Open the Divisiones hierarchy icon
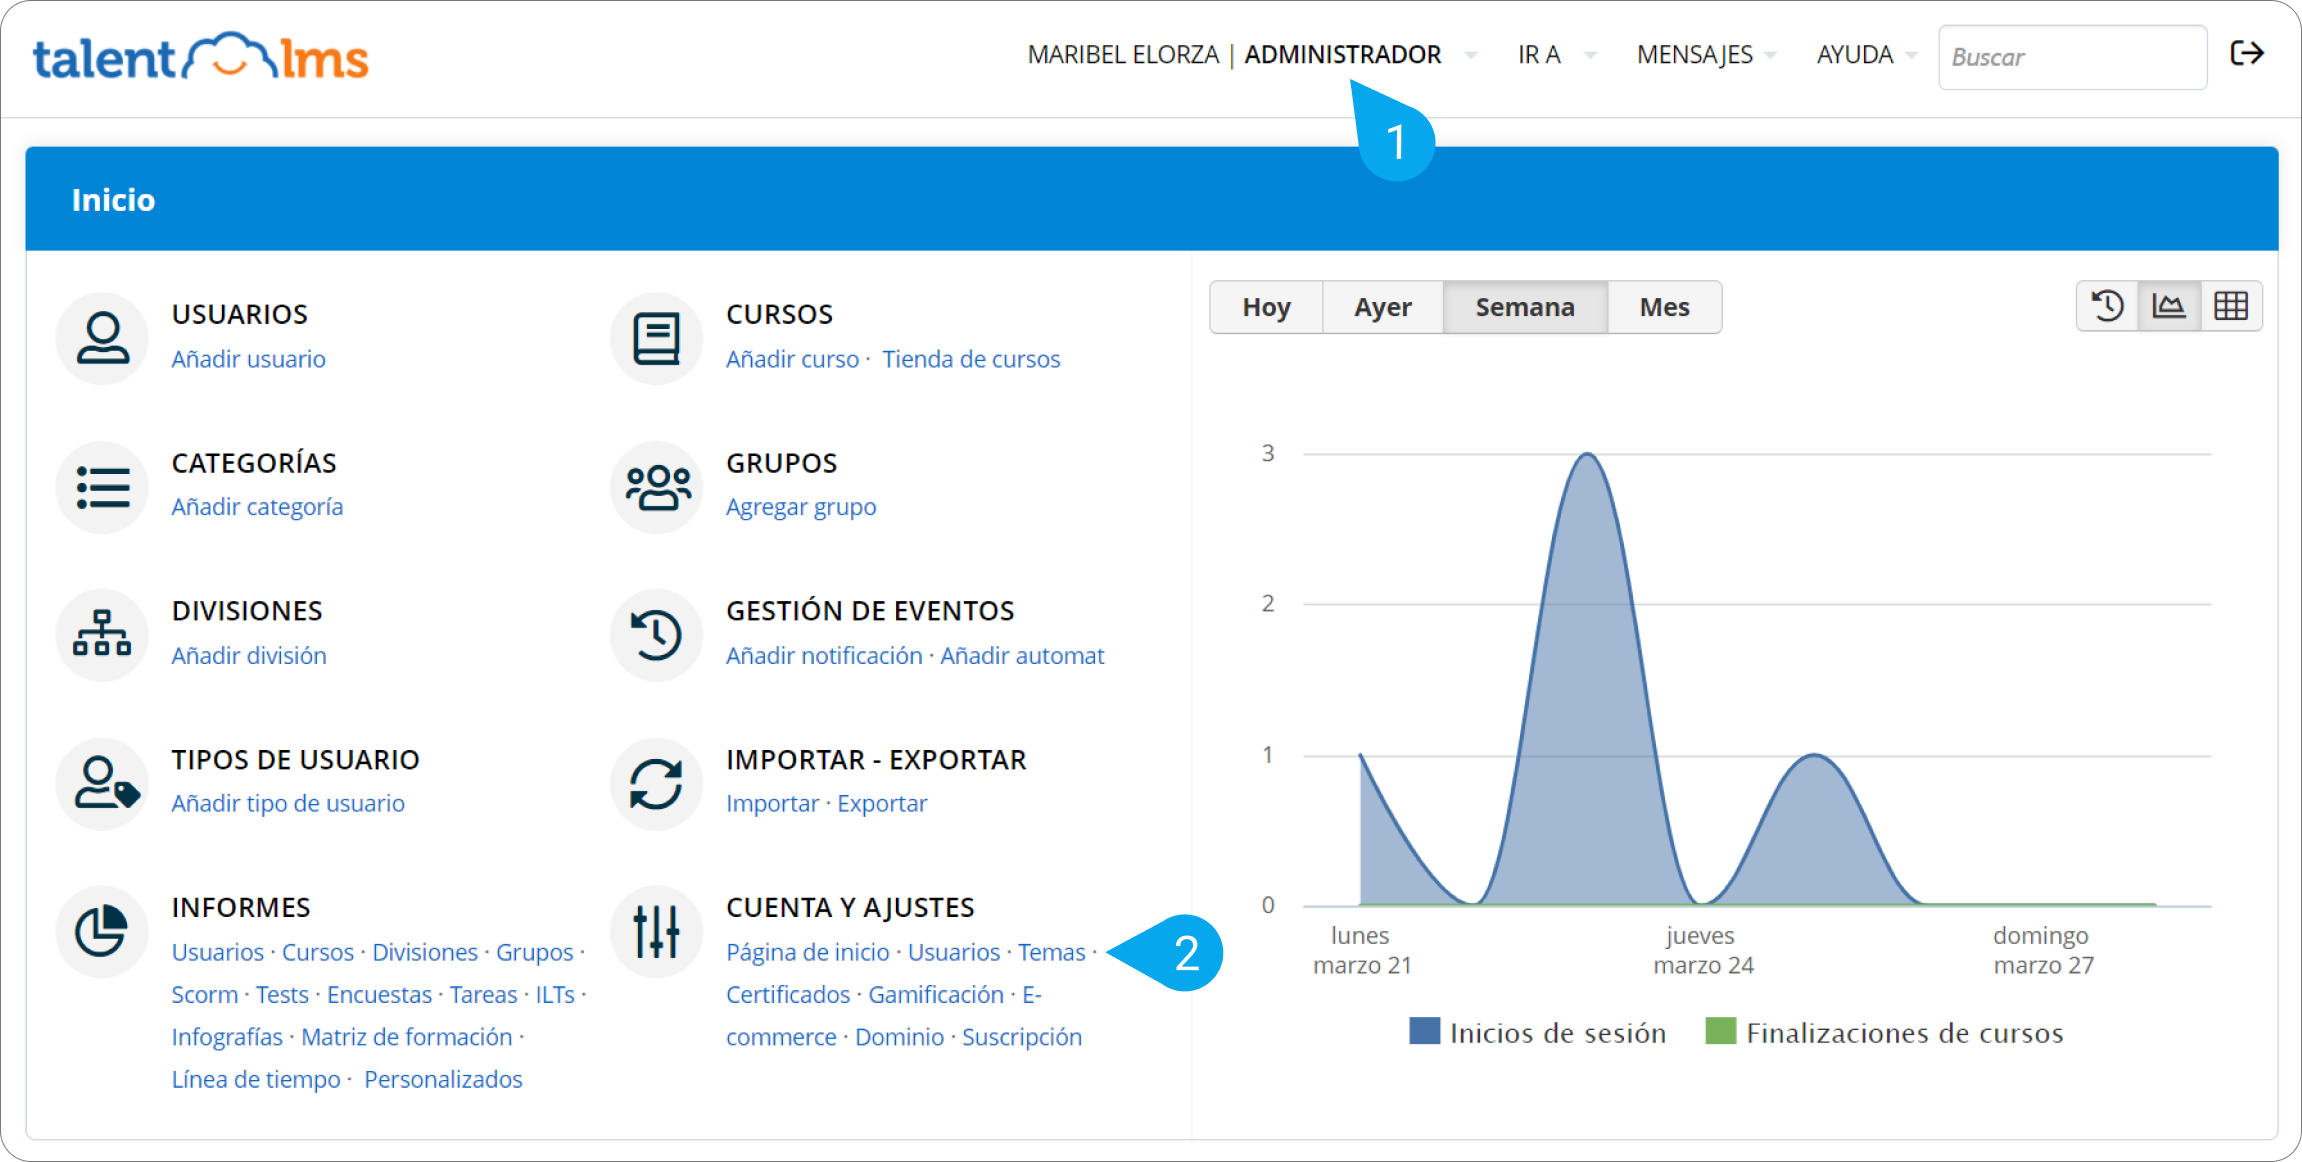 coord(102,634)
